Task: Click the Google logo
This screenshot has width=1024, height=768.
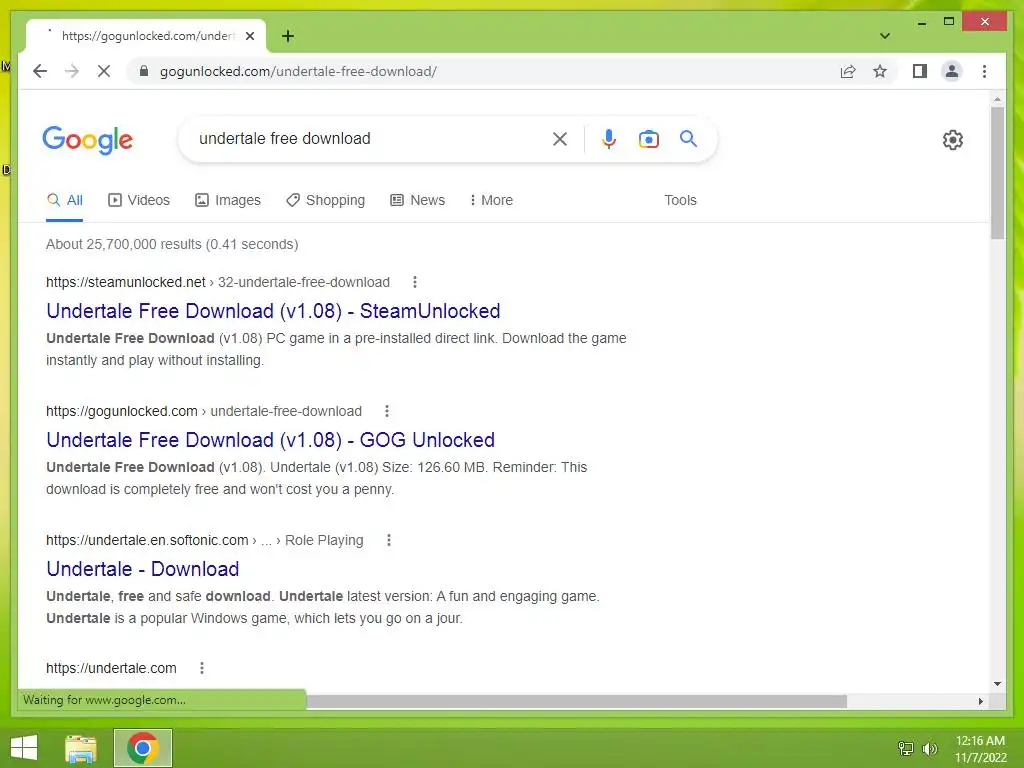Action: [88, 140]
